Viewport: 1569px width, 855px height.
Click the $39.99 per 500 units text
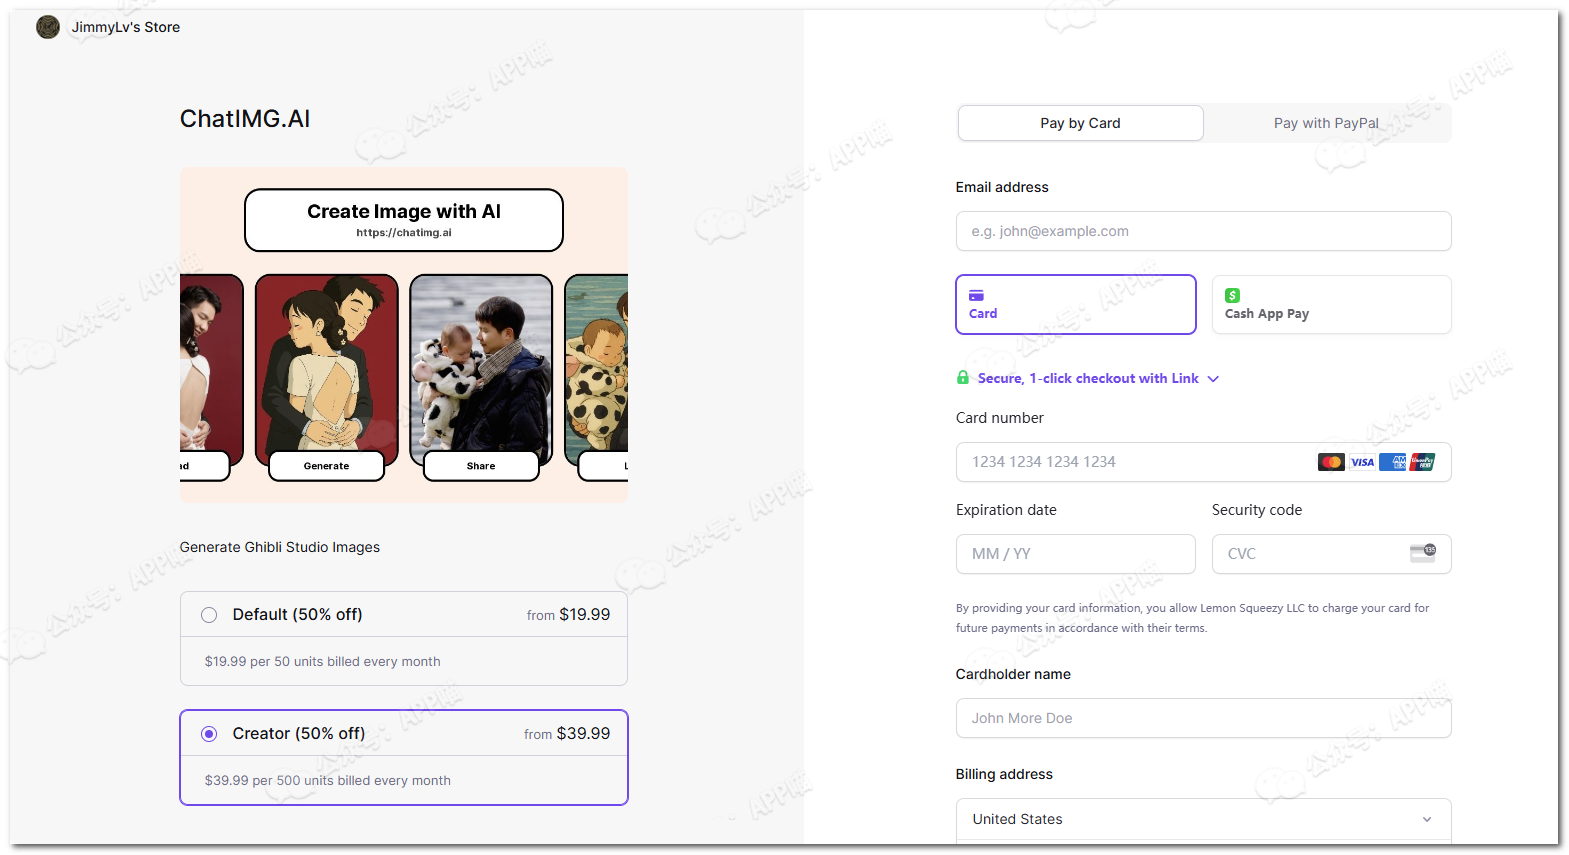pyautogui.click(x=327, y=780)
